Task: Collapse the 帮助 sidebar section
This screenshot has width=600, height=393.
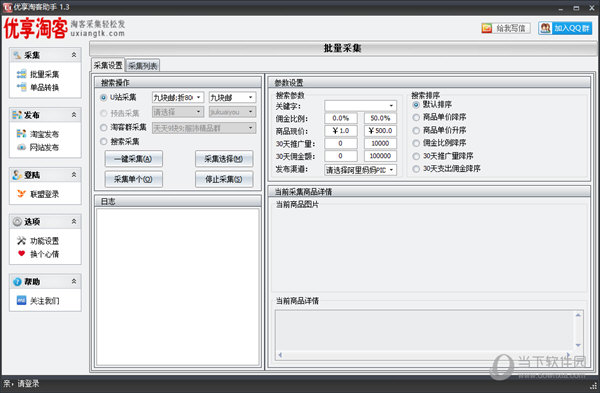Action: coord(74,282)
